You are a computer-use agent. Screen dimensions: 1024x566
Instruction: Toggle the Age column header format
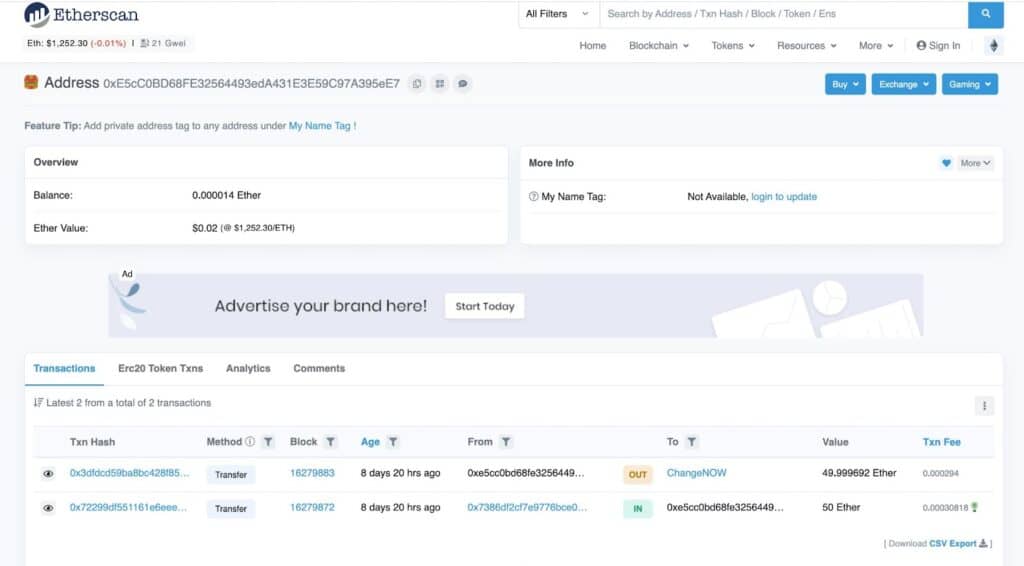point(370,442)
